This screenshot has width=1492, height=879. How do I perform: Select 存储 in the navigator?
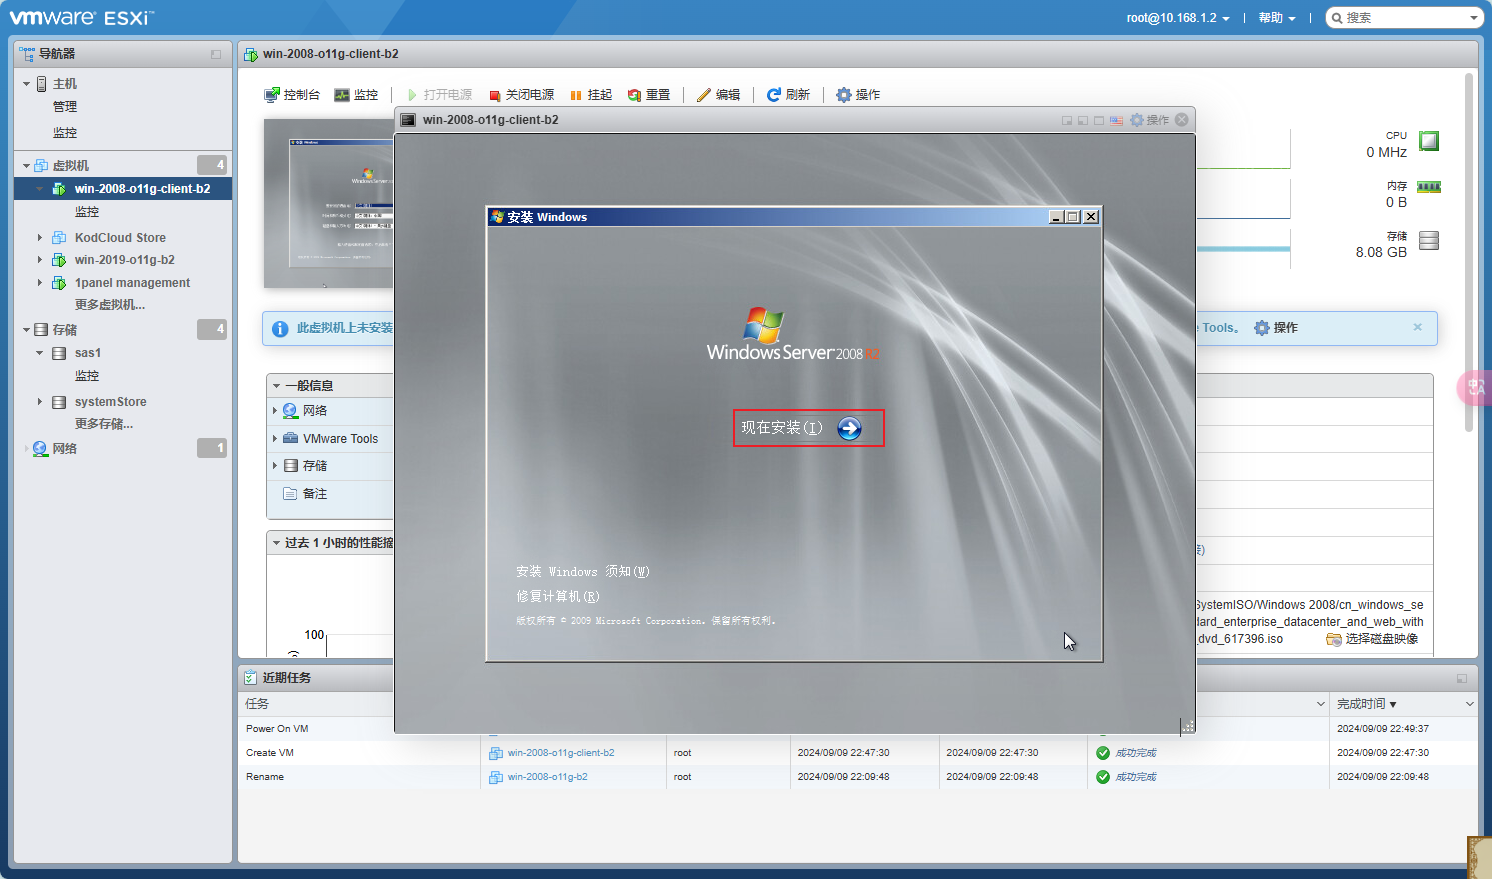tap(65, 330)
